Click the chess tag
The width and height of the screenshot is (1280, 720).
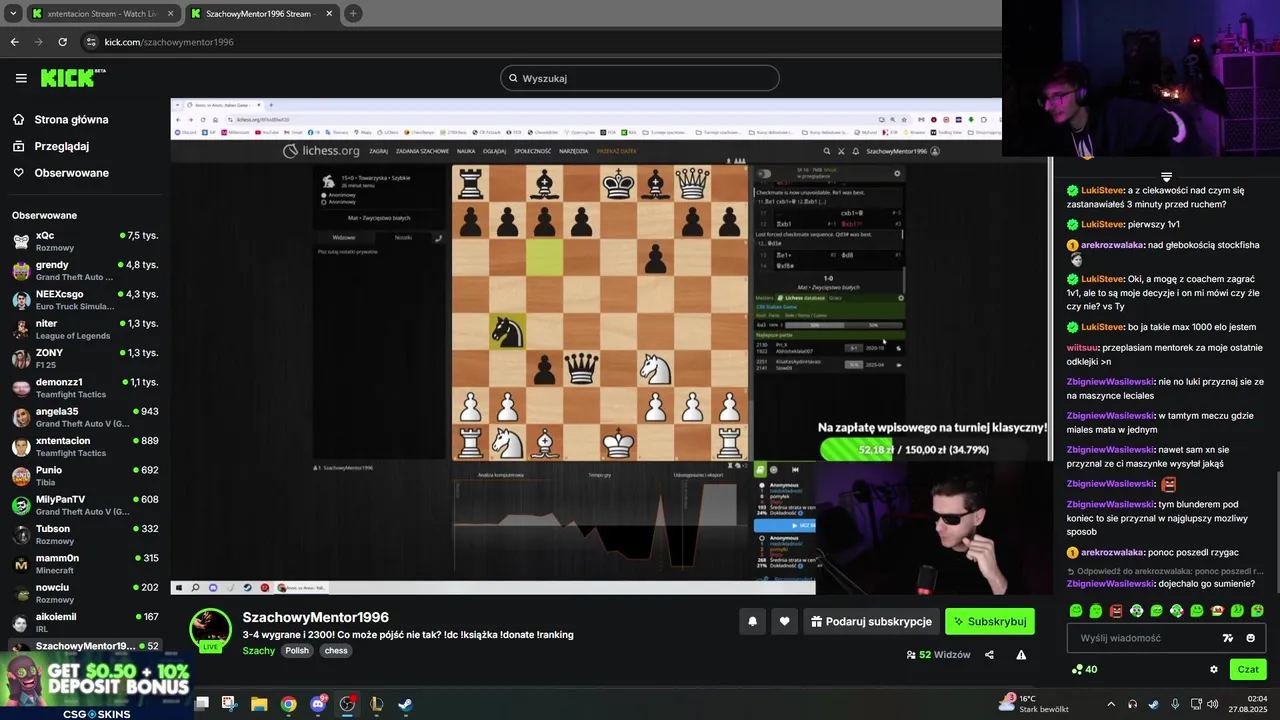[x=336, y=650]
